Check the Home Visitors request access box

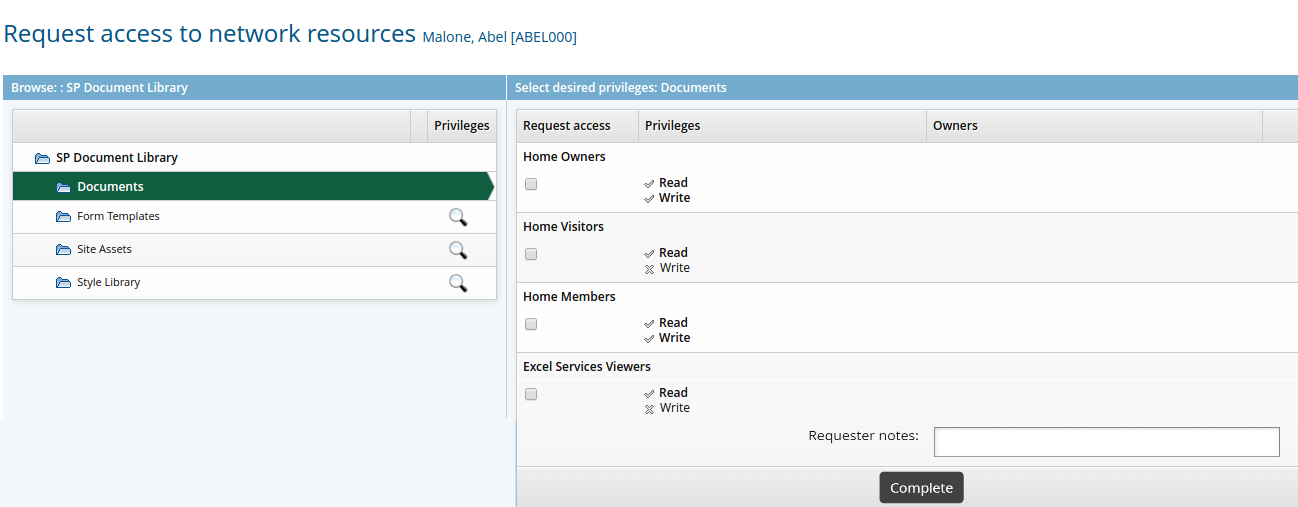pos(531,254)
